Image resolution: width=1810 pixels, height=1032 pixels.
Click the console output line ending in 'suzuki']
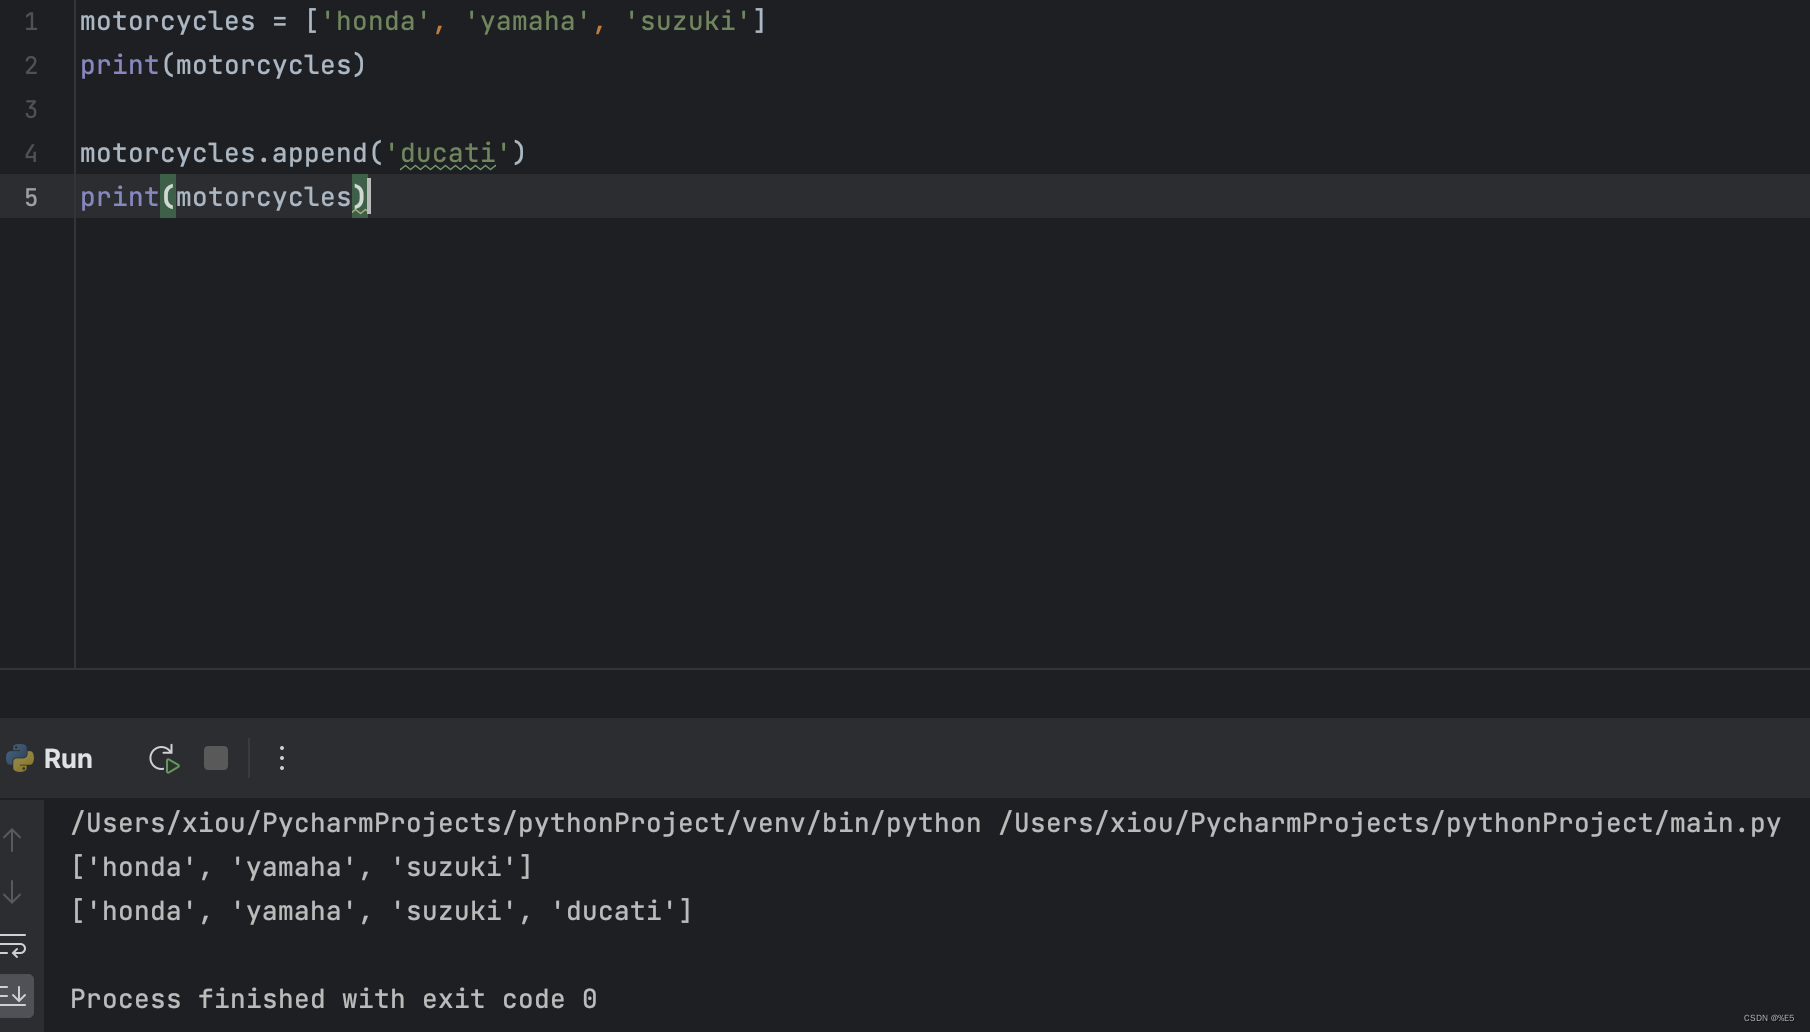(302, 867)
